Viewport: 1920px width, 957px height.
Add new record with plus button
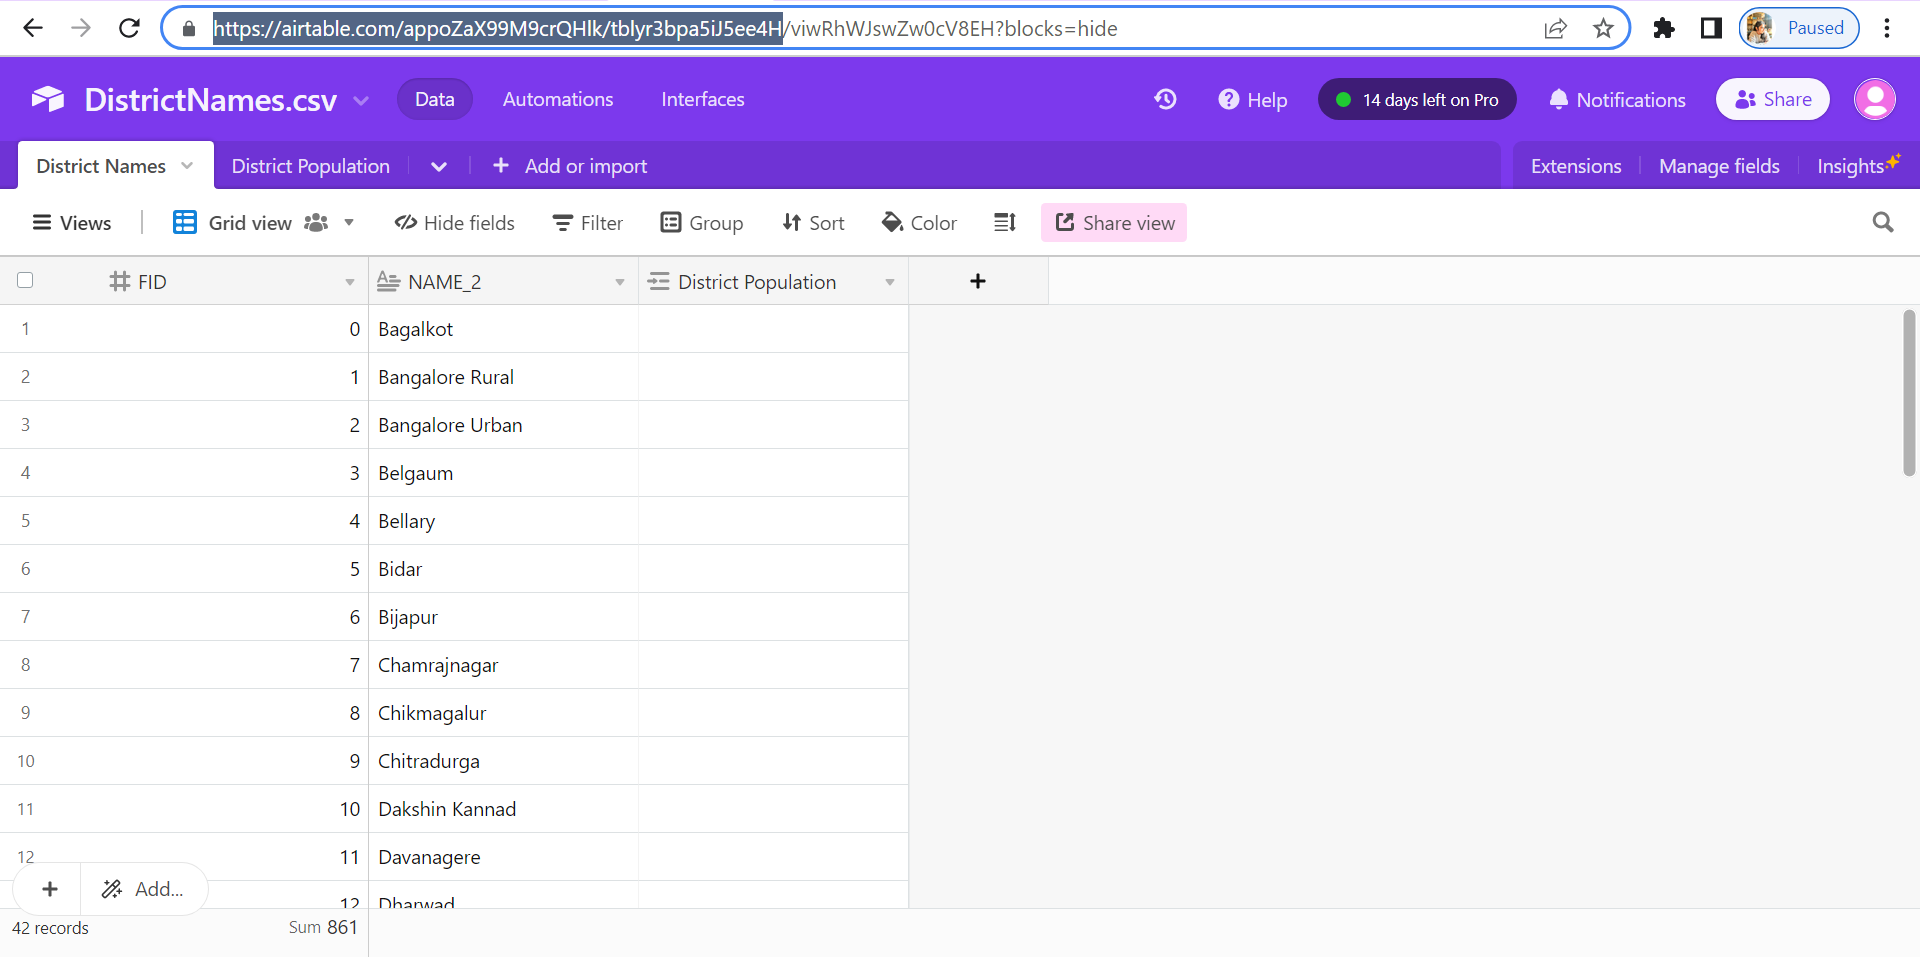(49, 889)
